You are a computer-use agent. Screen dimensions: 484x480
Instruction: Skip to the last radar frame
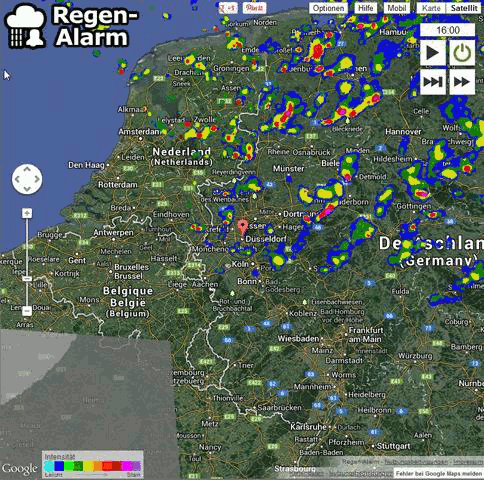[433, 82]
